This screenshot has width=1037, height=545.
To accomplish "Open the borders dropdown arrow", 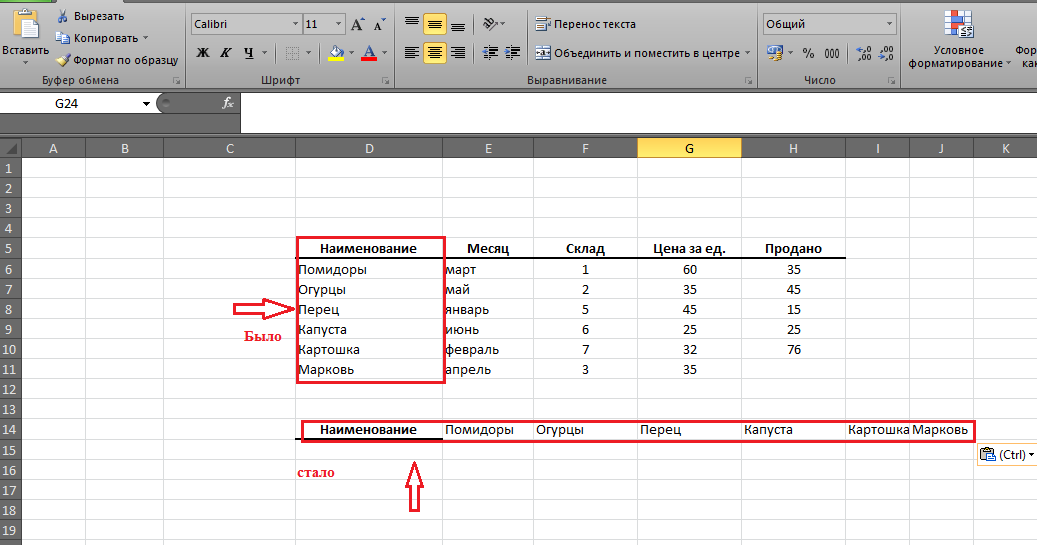I will [x=308, y=52].
